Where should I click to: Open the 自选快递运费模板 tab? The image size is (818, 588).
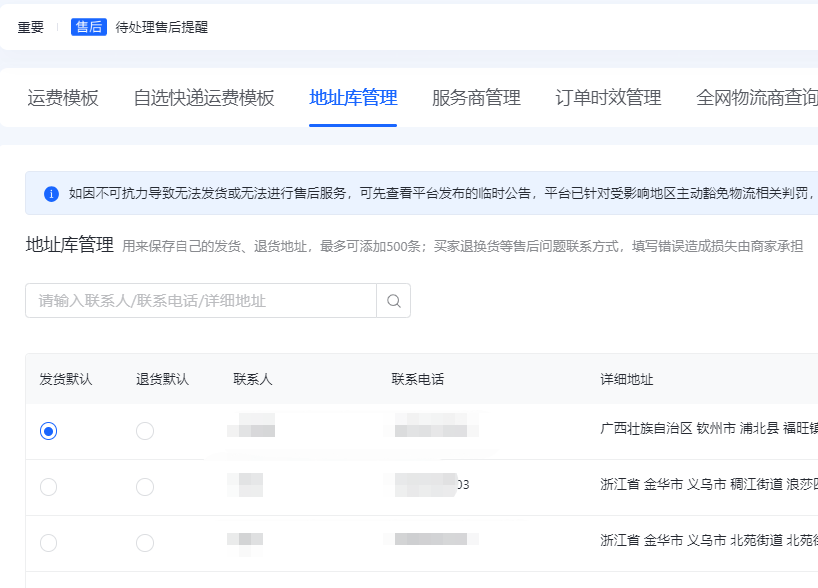pos(204,98)
